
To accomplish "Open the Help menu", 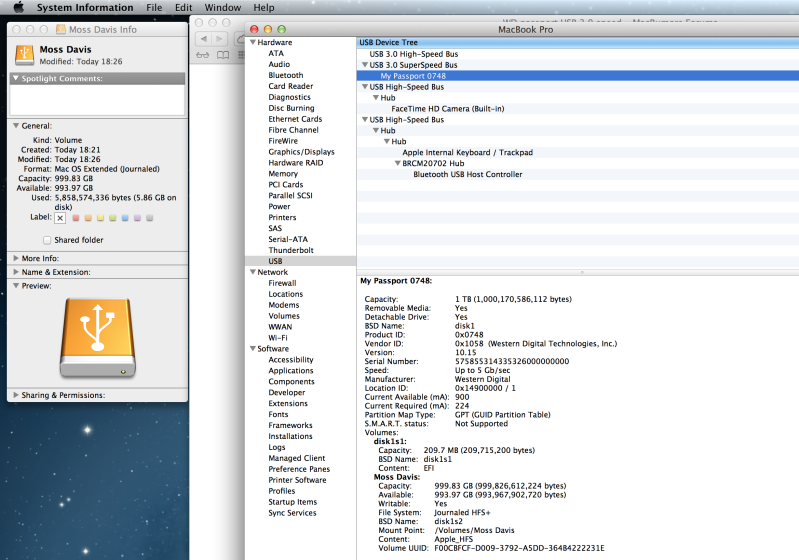I will [264, 8].
